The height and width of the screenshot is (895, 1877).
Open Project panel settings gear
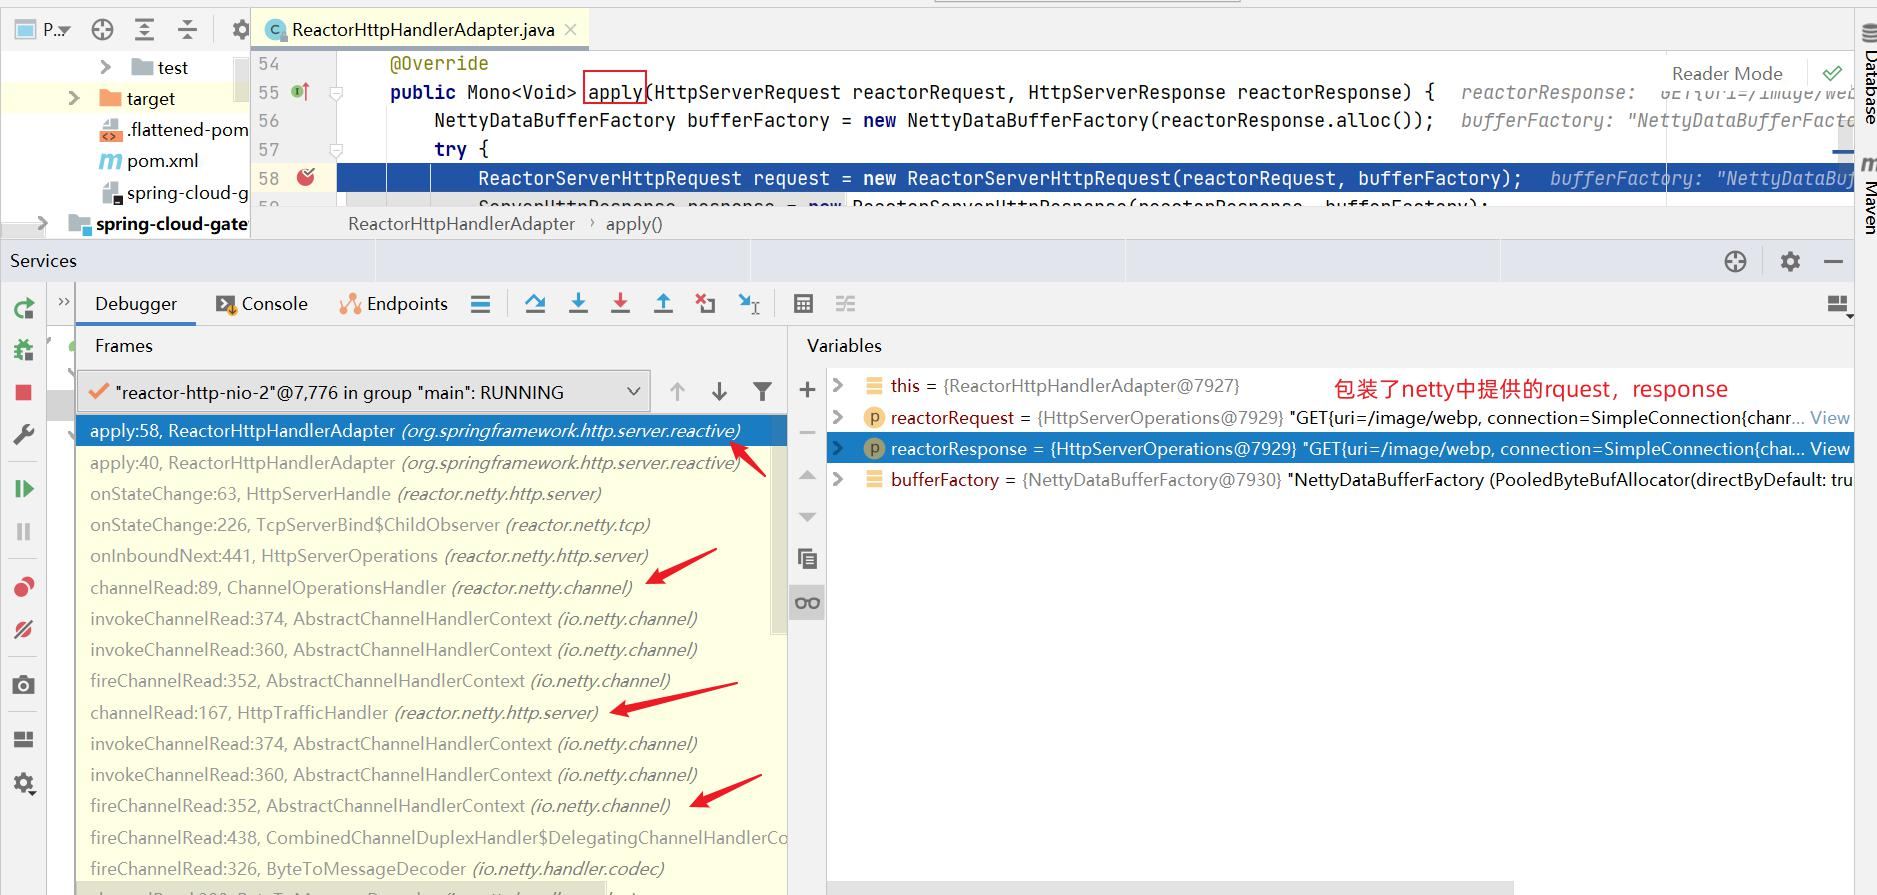coord(240,30)
